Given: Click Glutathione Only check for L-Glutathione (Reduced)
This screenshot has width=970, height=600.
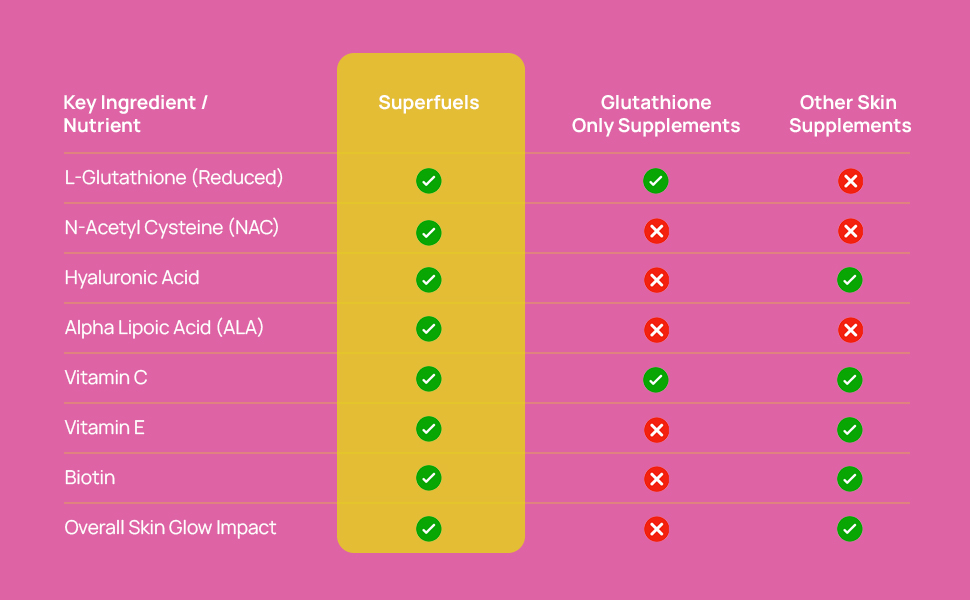Looking at the screenshot, I should [x=656, y=181].
